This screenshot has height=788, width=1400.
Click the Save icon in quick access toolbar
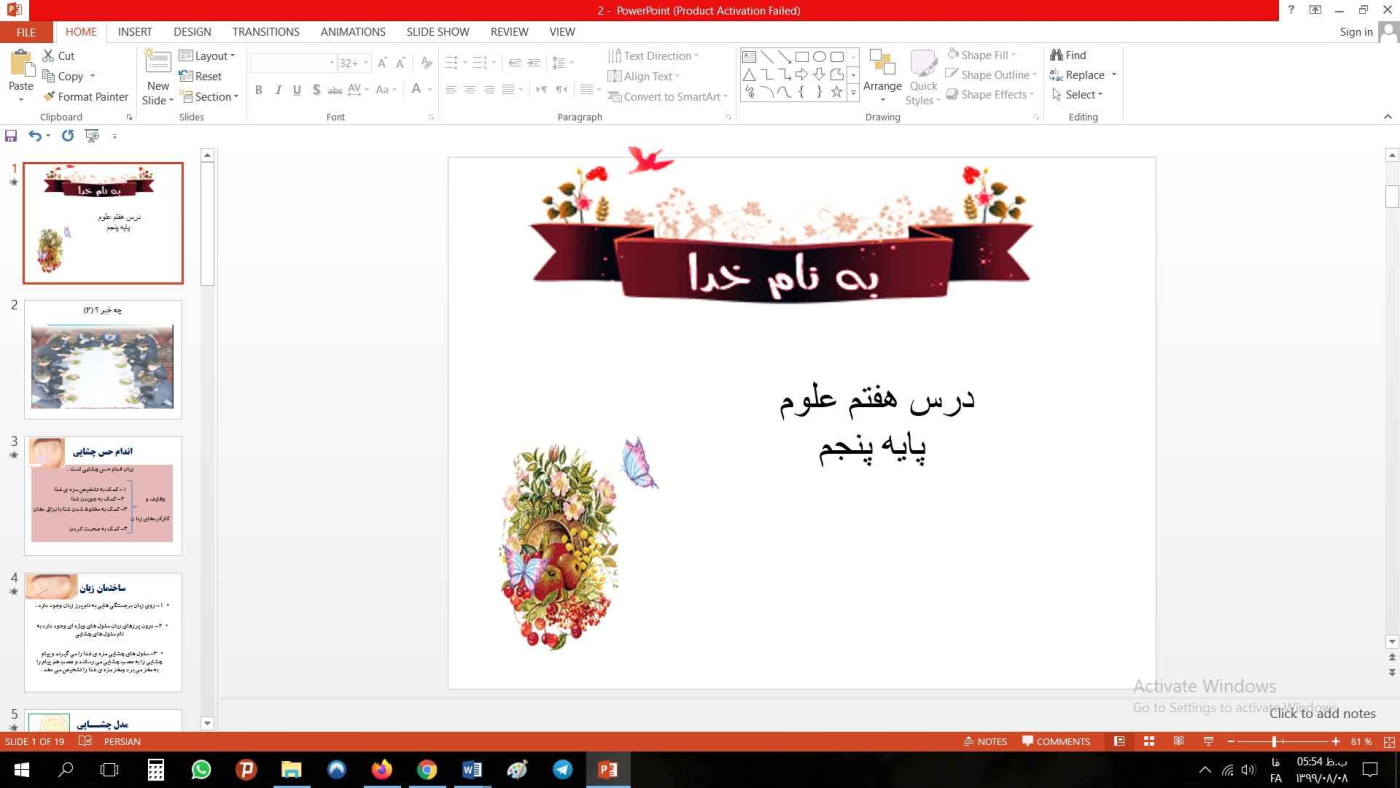(11, 136)
